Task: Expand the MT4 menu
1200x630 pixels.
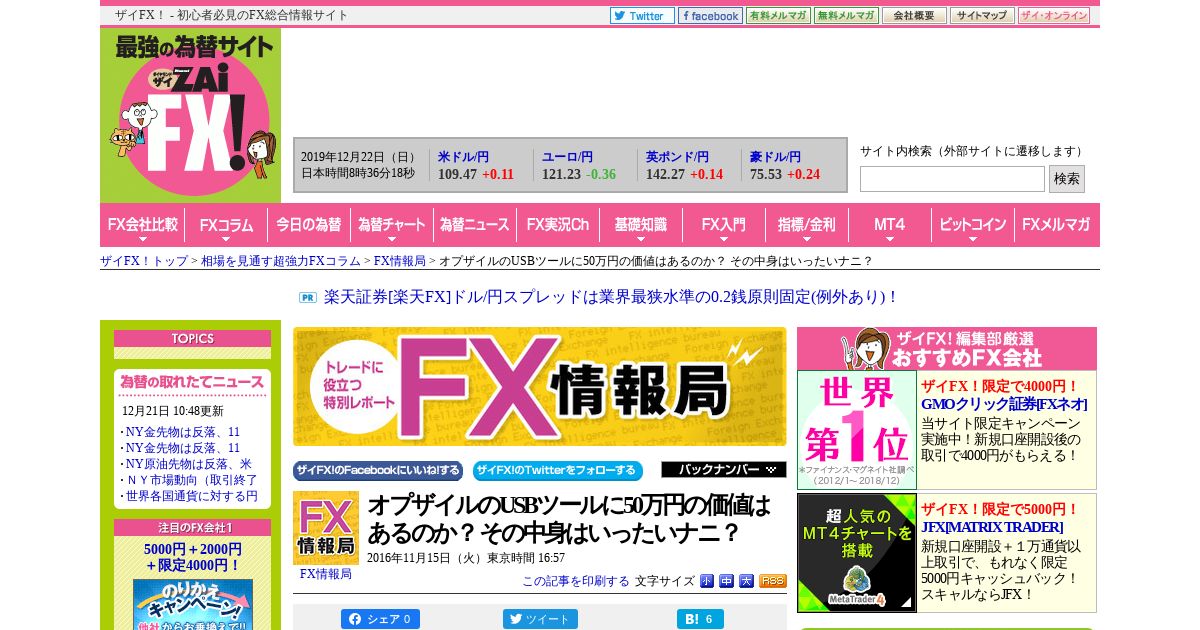Action: (x=890, y=225)
